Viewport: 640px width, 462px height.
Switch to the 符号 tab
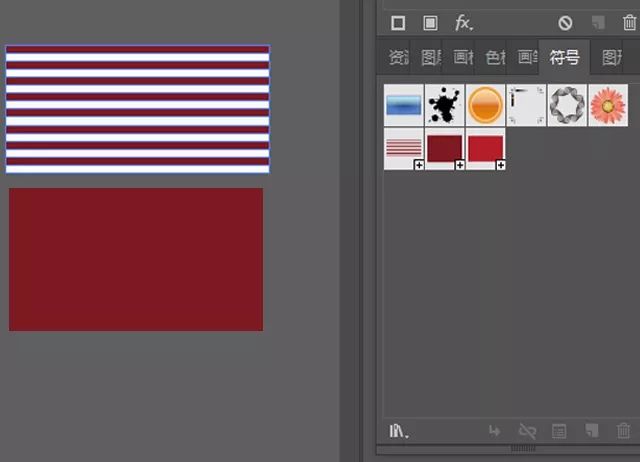(x=564, y=58)
